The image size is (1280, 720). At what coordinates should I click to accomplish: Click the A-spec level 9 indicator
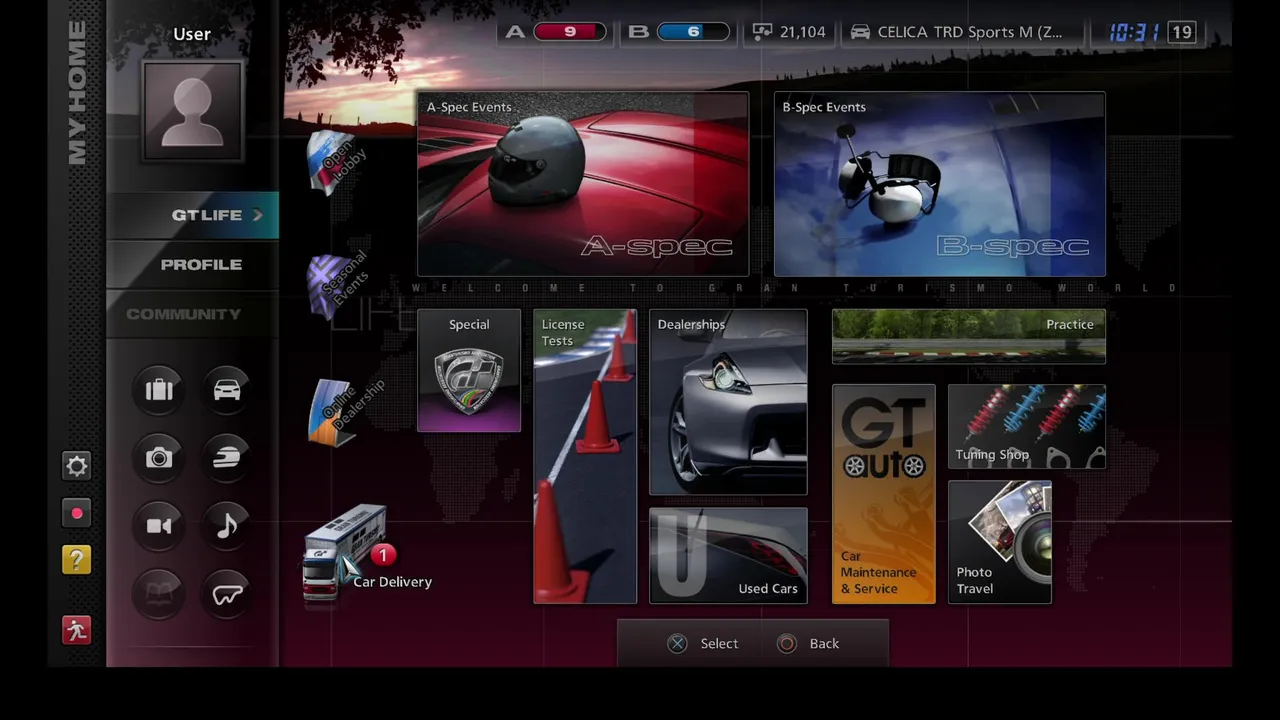(556, 32)
